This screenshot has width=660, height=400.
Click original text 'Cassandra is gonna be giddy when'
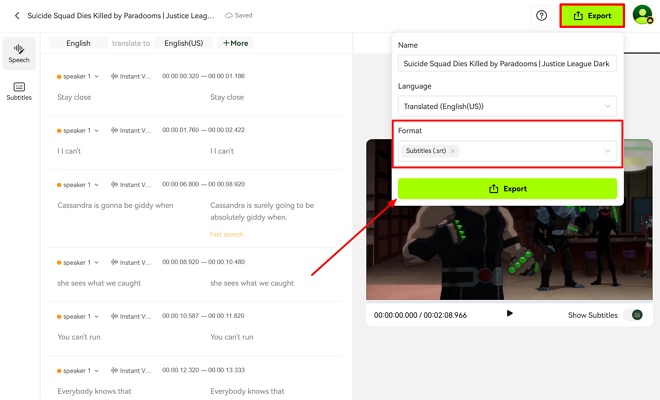115,205
